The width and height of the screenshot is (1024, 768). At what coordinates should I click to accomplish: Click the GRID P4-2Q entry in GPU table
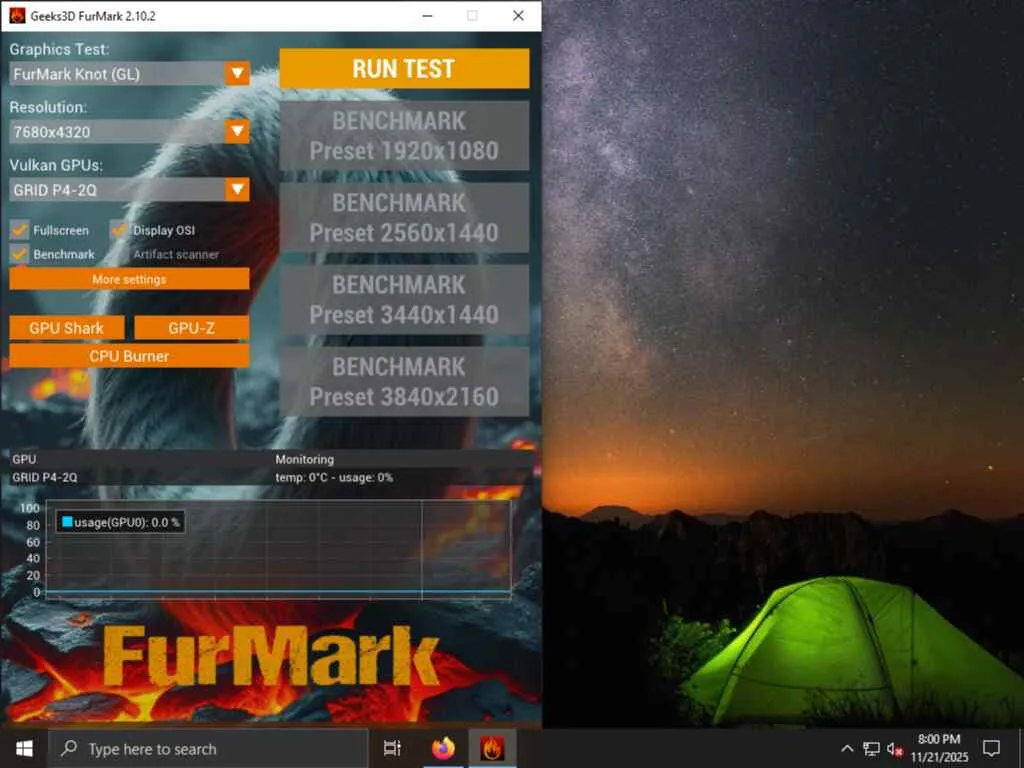pyautogui.click(x=44, y=477)
